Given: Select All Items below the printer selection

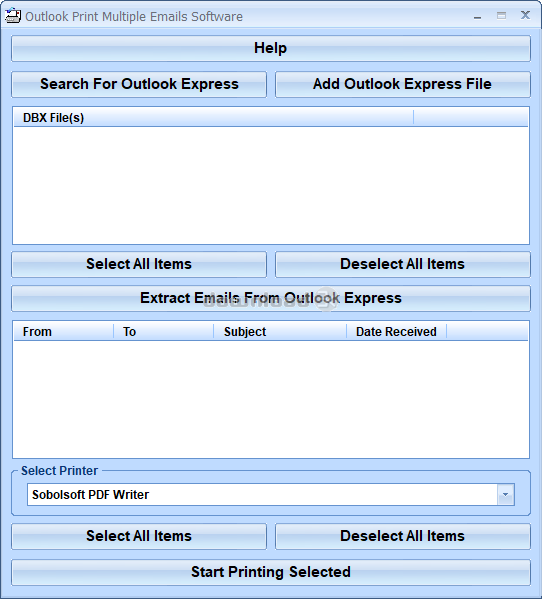Looking at the screenshot, I should point(139,536).
